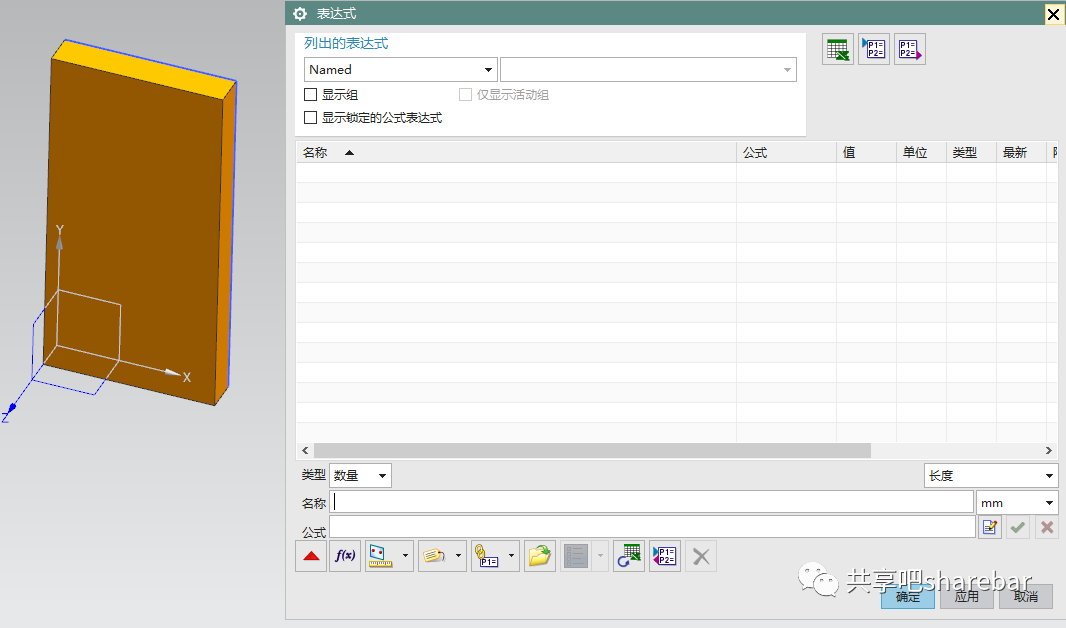This screenshot has height=628, width=1066.
Task: Click the measure distance ruler icon
Action: (x=381, y=556)
